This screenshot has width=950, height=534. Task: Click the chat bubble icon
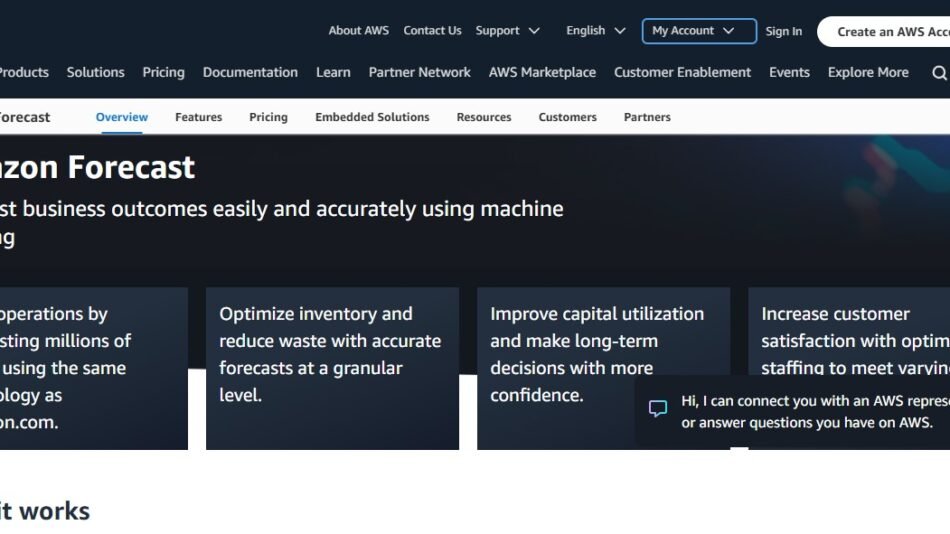pyautogui.click(x=657, y=409)
